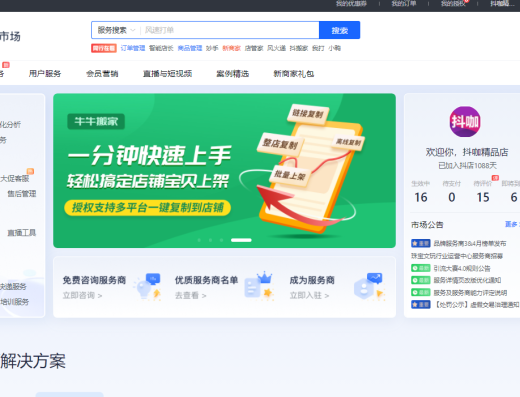Image resolution: width=520 pixels, height=397 pixels.
Task: Select the first carousel dot on banner
Action: click(199, 240)
